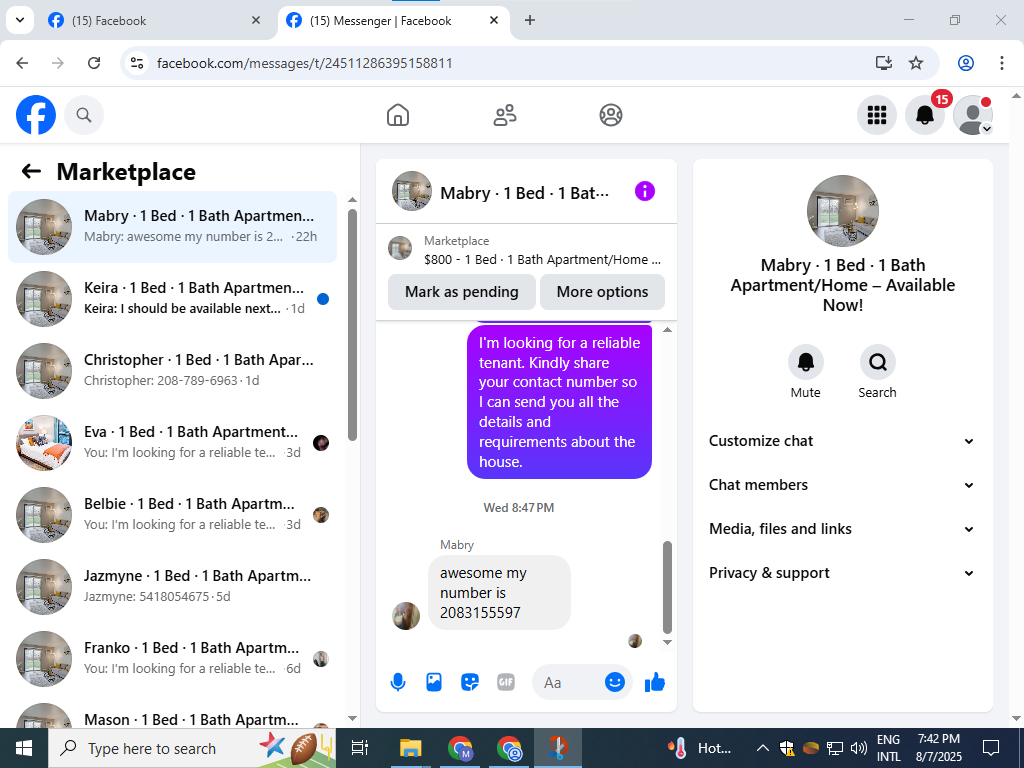The width and height of the screenshot is (1024, 768).
Task: Click the conversation list scrollbar thumb
Action: click(353, 325)
